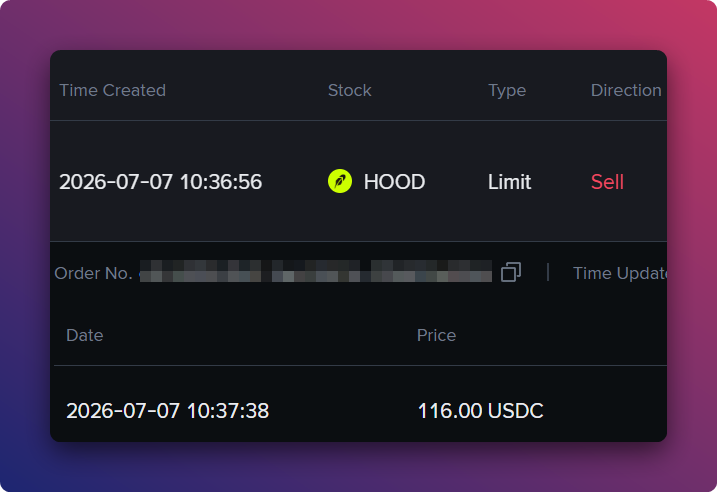Click the 2026-07-07 10:37:38 fill date
This screenshot has width=717, height=492.
coord(167,411)
